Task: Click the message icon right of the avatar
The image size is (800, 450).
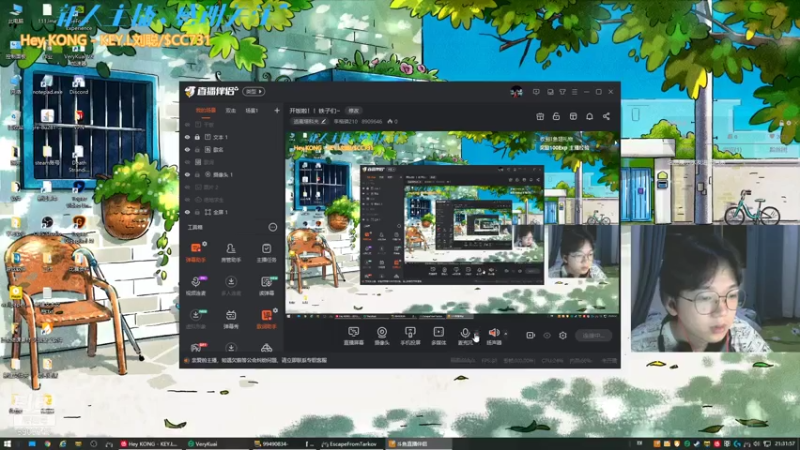Action: click(536, 92)
